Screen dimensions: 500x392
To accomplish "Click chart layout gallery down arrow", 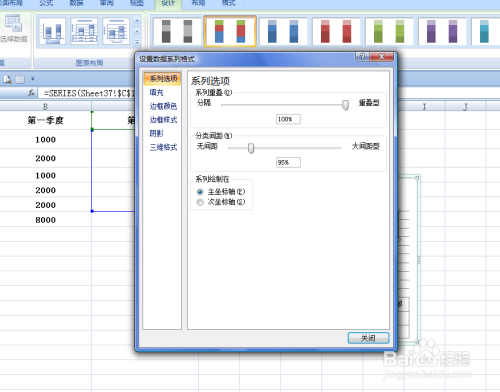I will click(137, 31).
